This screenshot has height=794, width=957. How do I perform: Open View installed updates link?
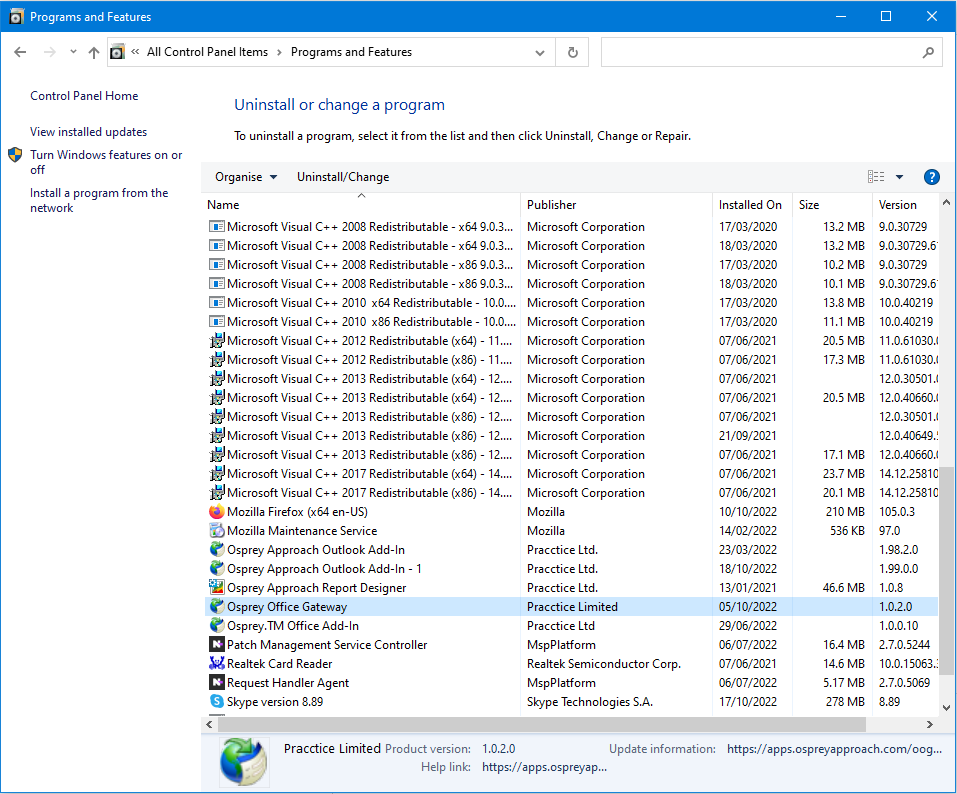88,132
